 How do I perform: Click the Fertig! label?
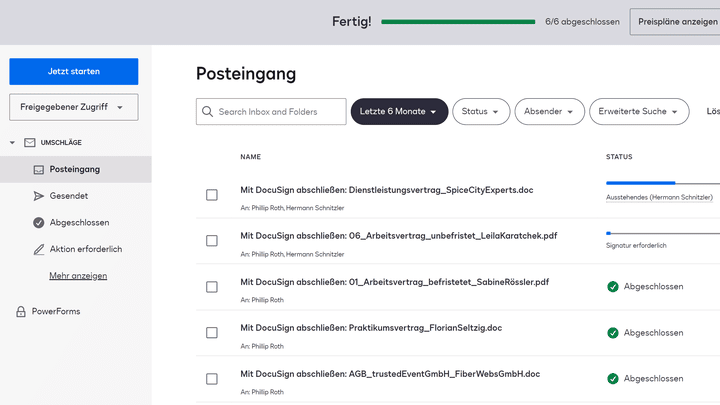(x=352, y=22)
